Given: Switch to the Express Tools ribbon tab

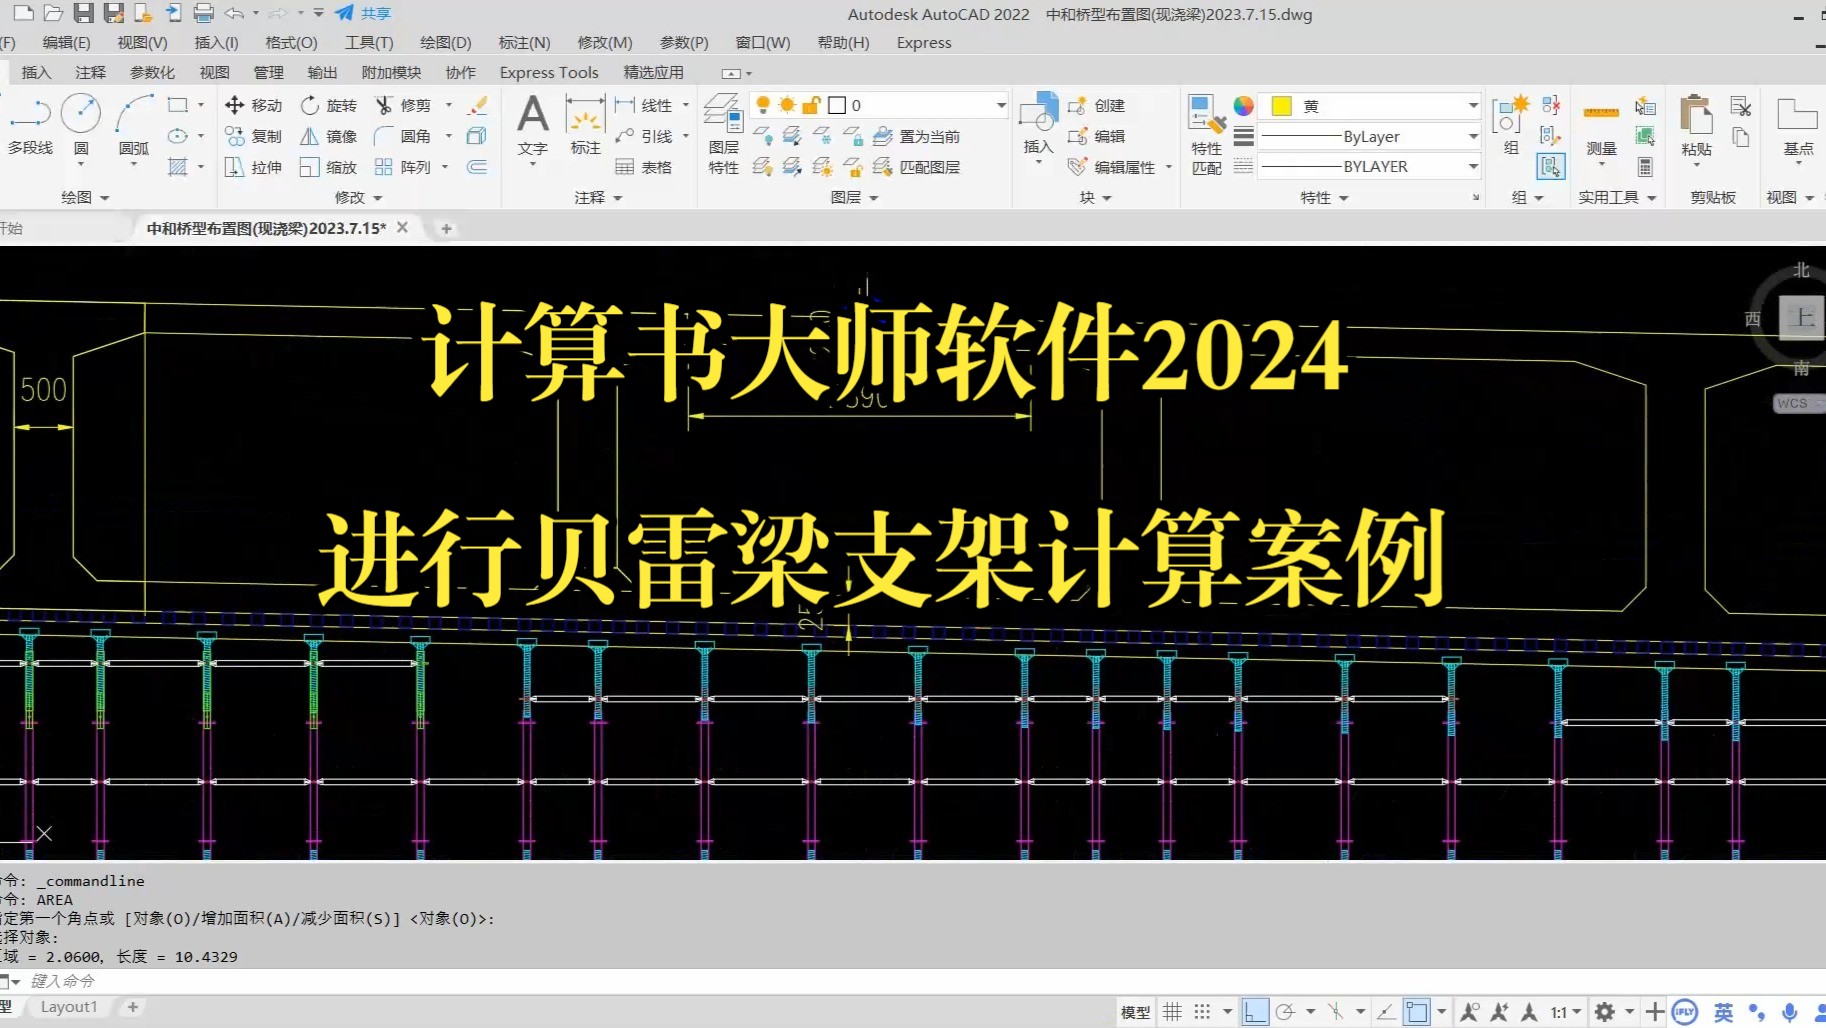Looking at the screenshot, I should [x=549, y=73].
